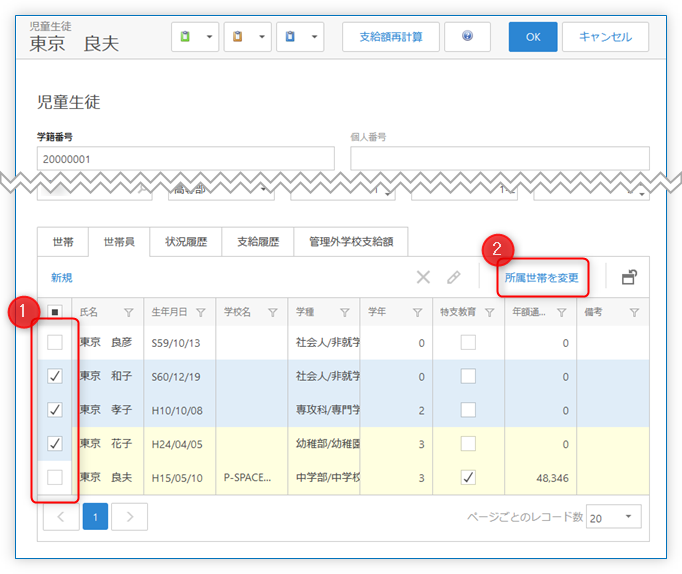The width and height of the screenshot is (682, 574).
Task: Click the blue clipboard icon button
Action: (x=290, y=37)
